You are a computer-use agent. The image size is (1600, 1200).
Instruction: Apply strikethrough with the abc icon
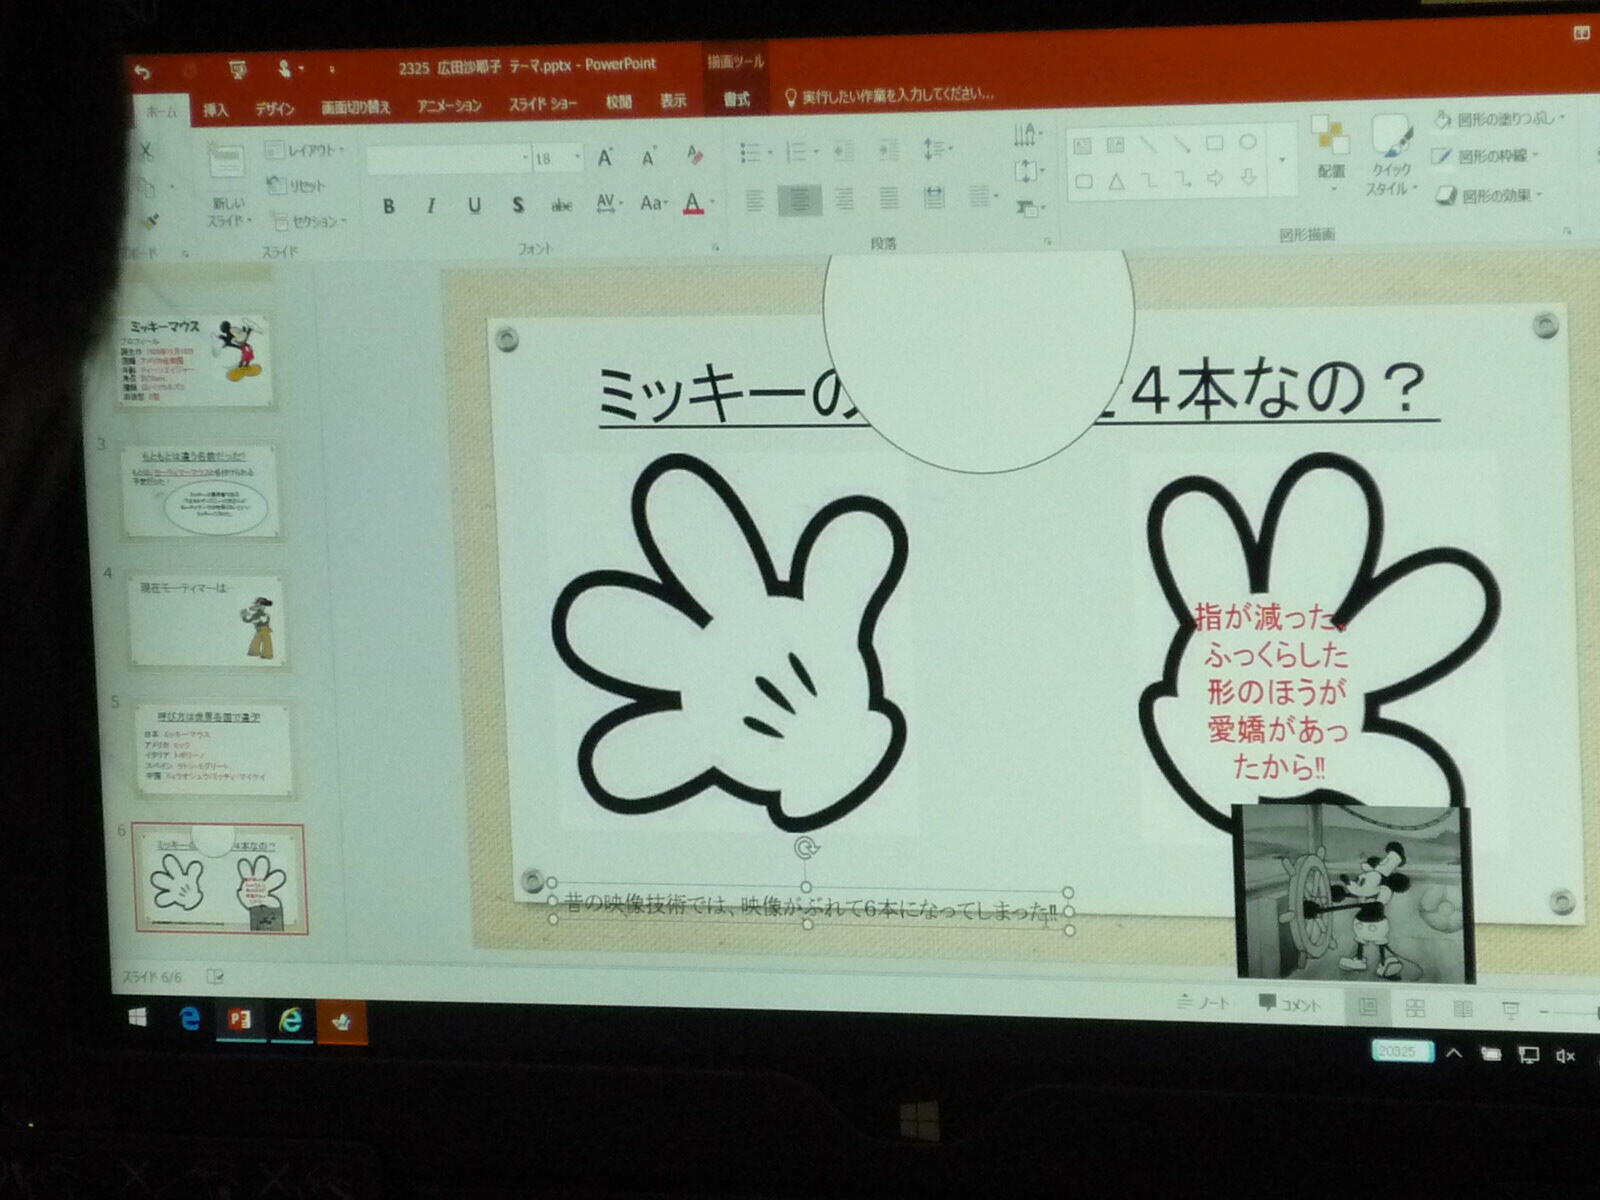[562, 205]
